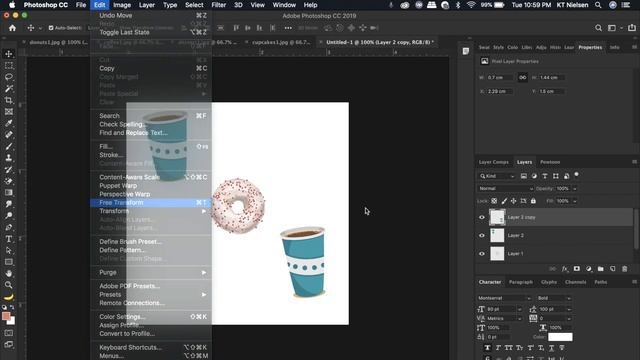Click the Home icon in the options bar

pyautogui.click(x=12, y=28)
